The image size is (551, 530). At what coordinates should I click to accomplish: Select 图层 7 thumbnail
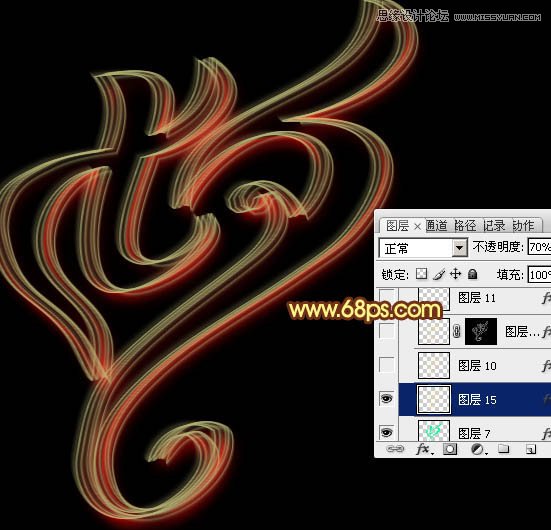click(x=434, y=431)
